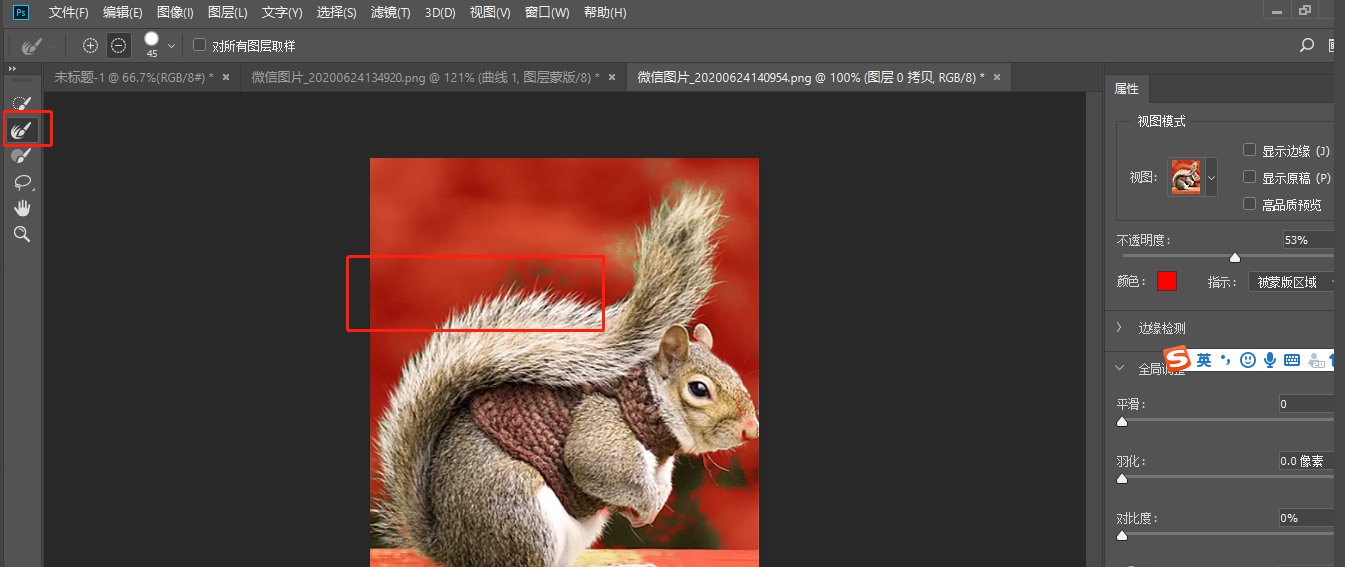Open the 文字(Y) menu
The width and height of the screenshot is (1345, 567).
point(281,13)
